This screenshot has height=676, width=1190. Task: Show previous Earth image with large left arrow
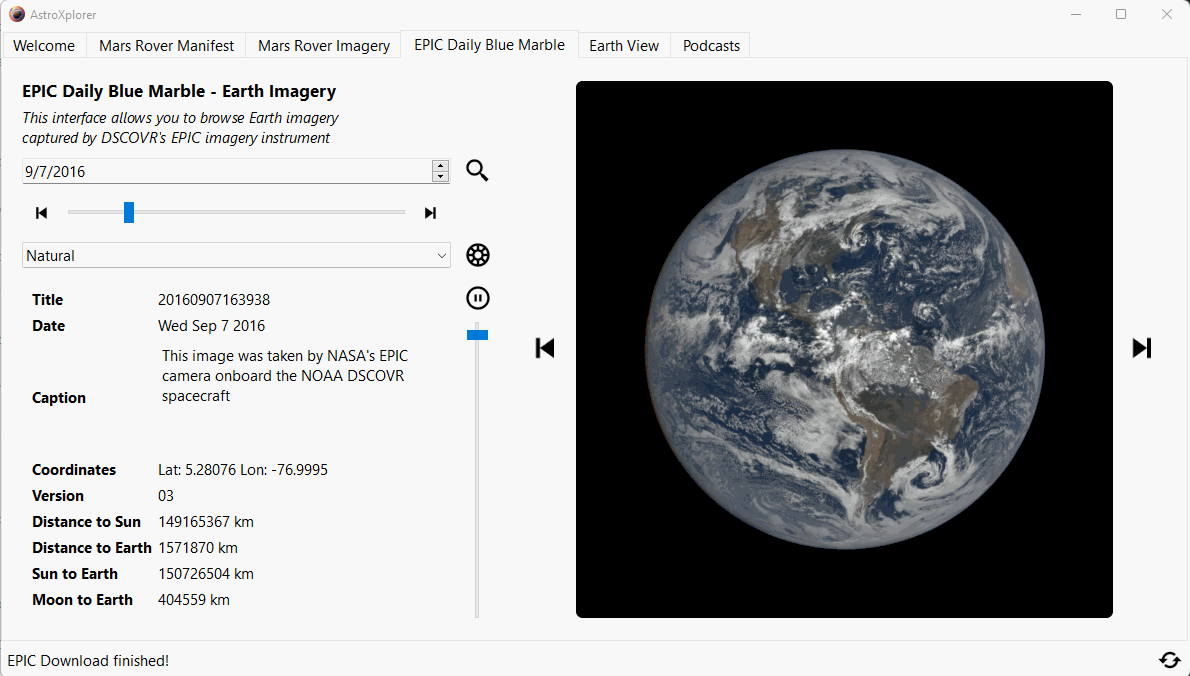(x=545, y=348)
